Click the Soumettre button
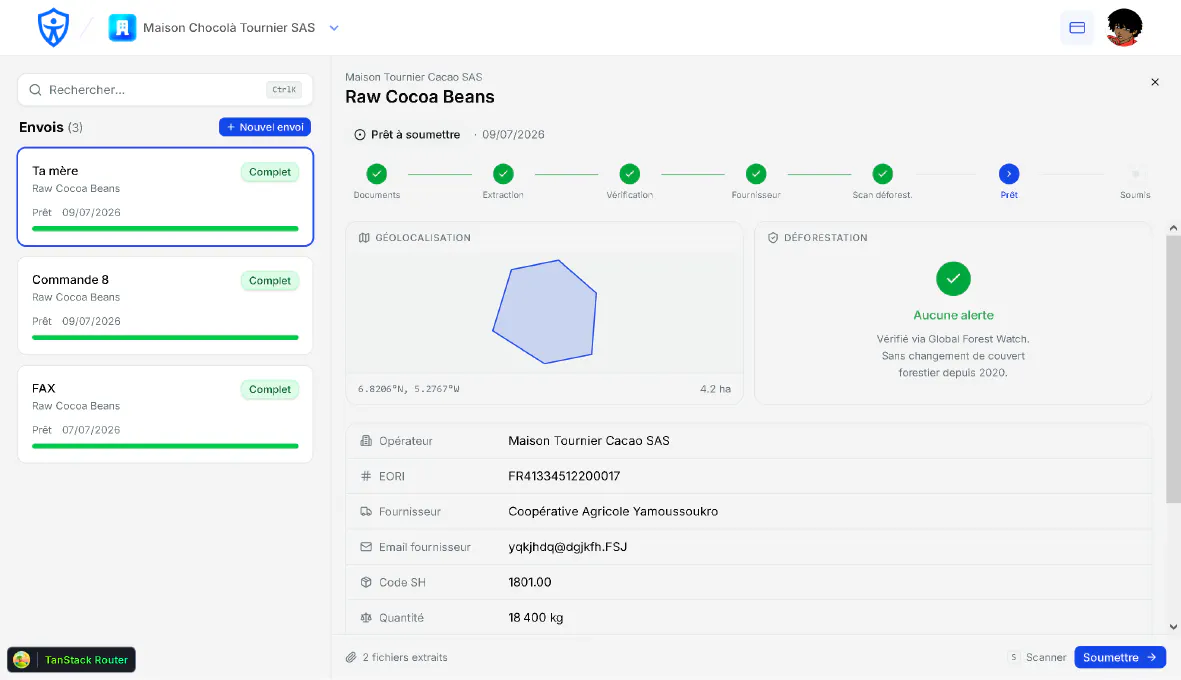 (x=1120, y=657)
